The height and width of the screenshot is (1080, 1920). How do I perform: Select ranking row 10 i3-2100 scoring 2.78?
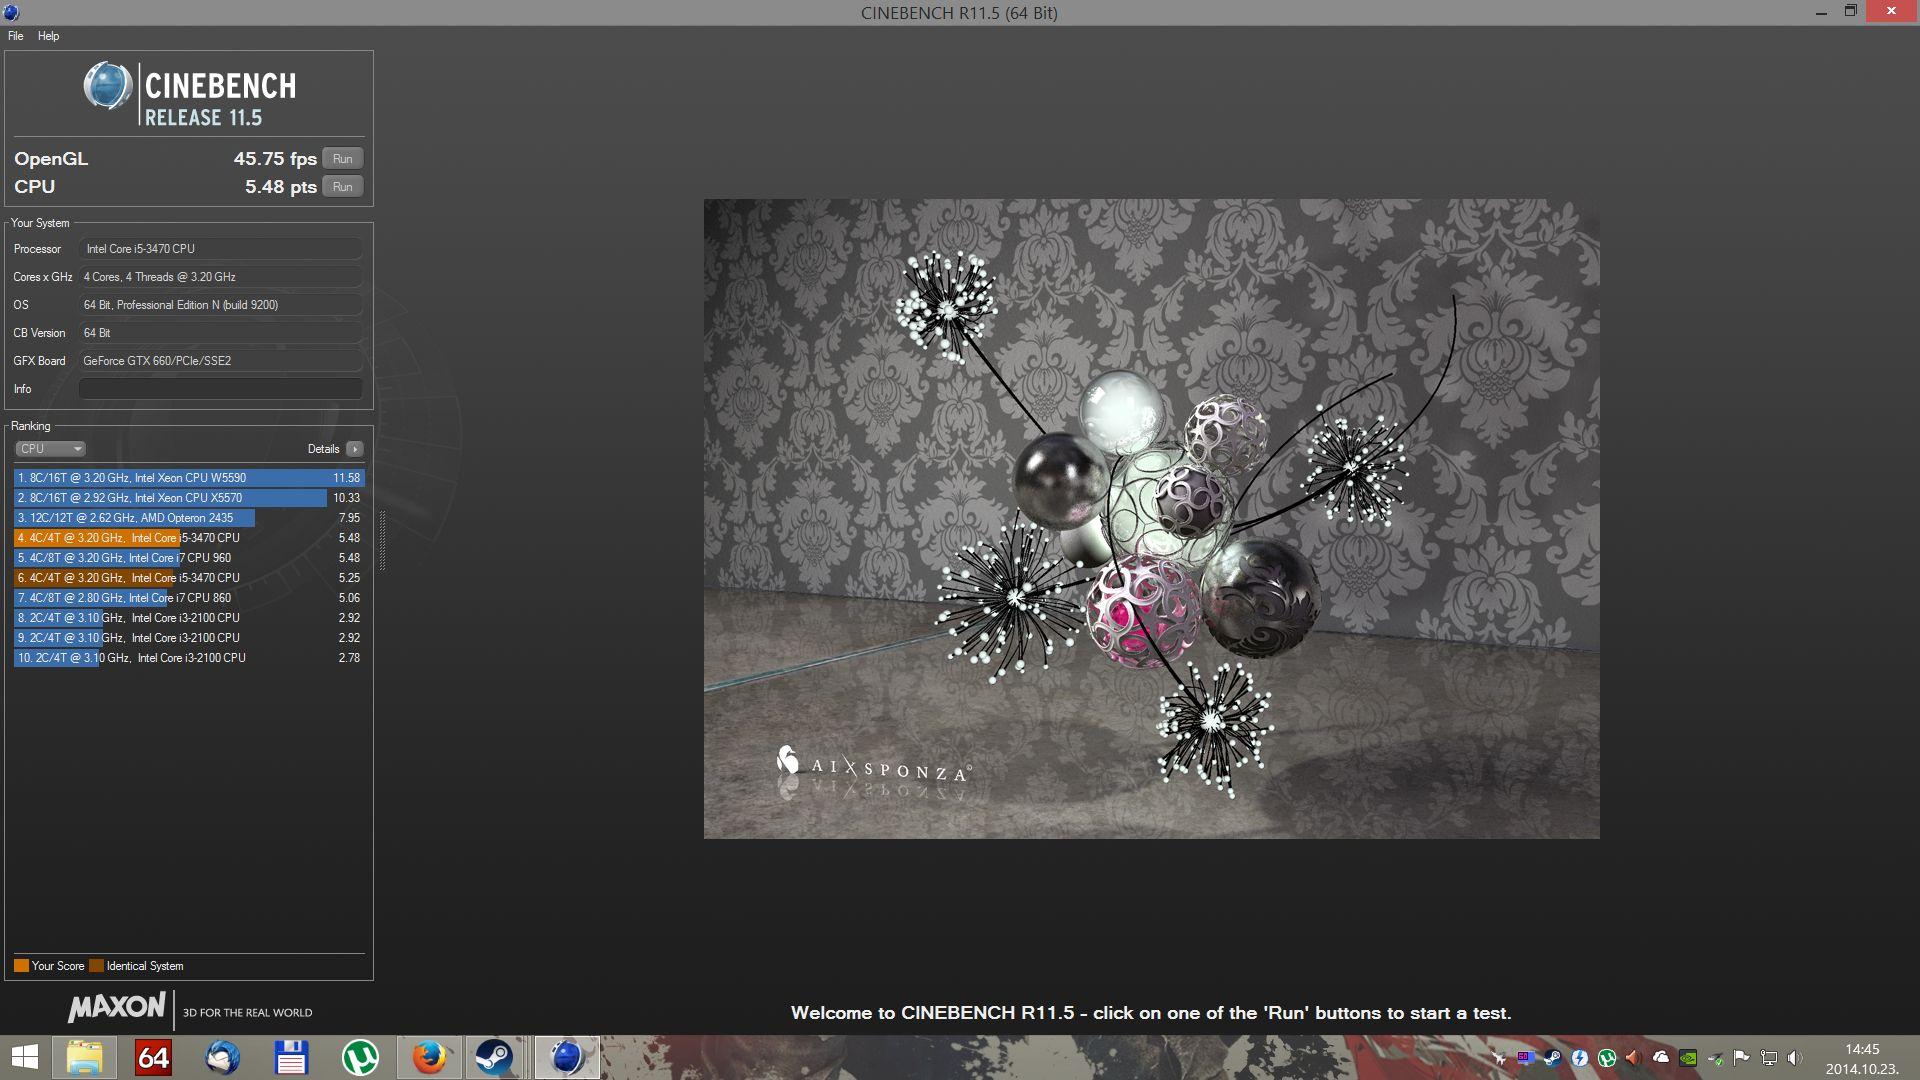pos(189,658)
